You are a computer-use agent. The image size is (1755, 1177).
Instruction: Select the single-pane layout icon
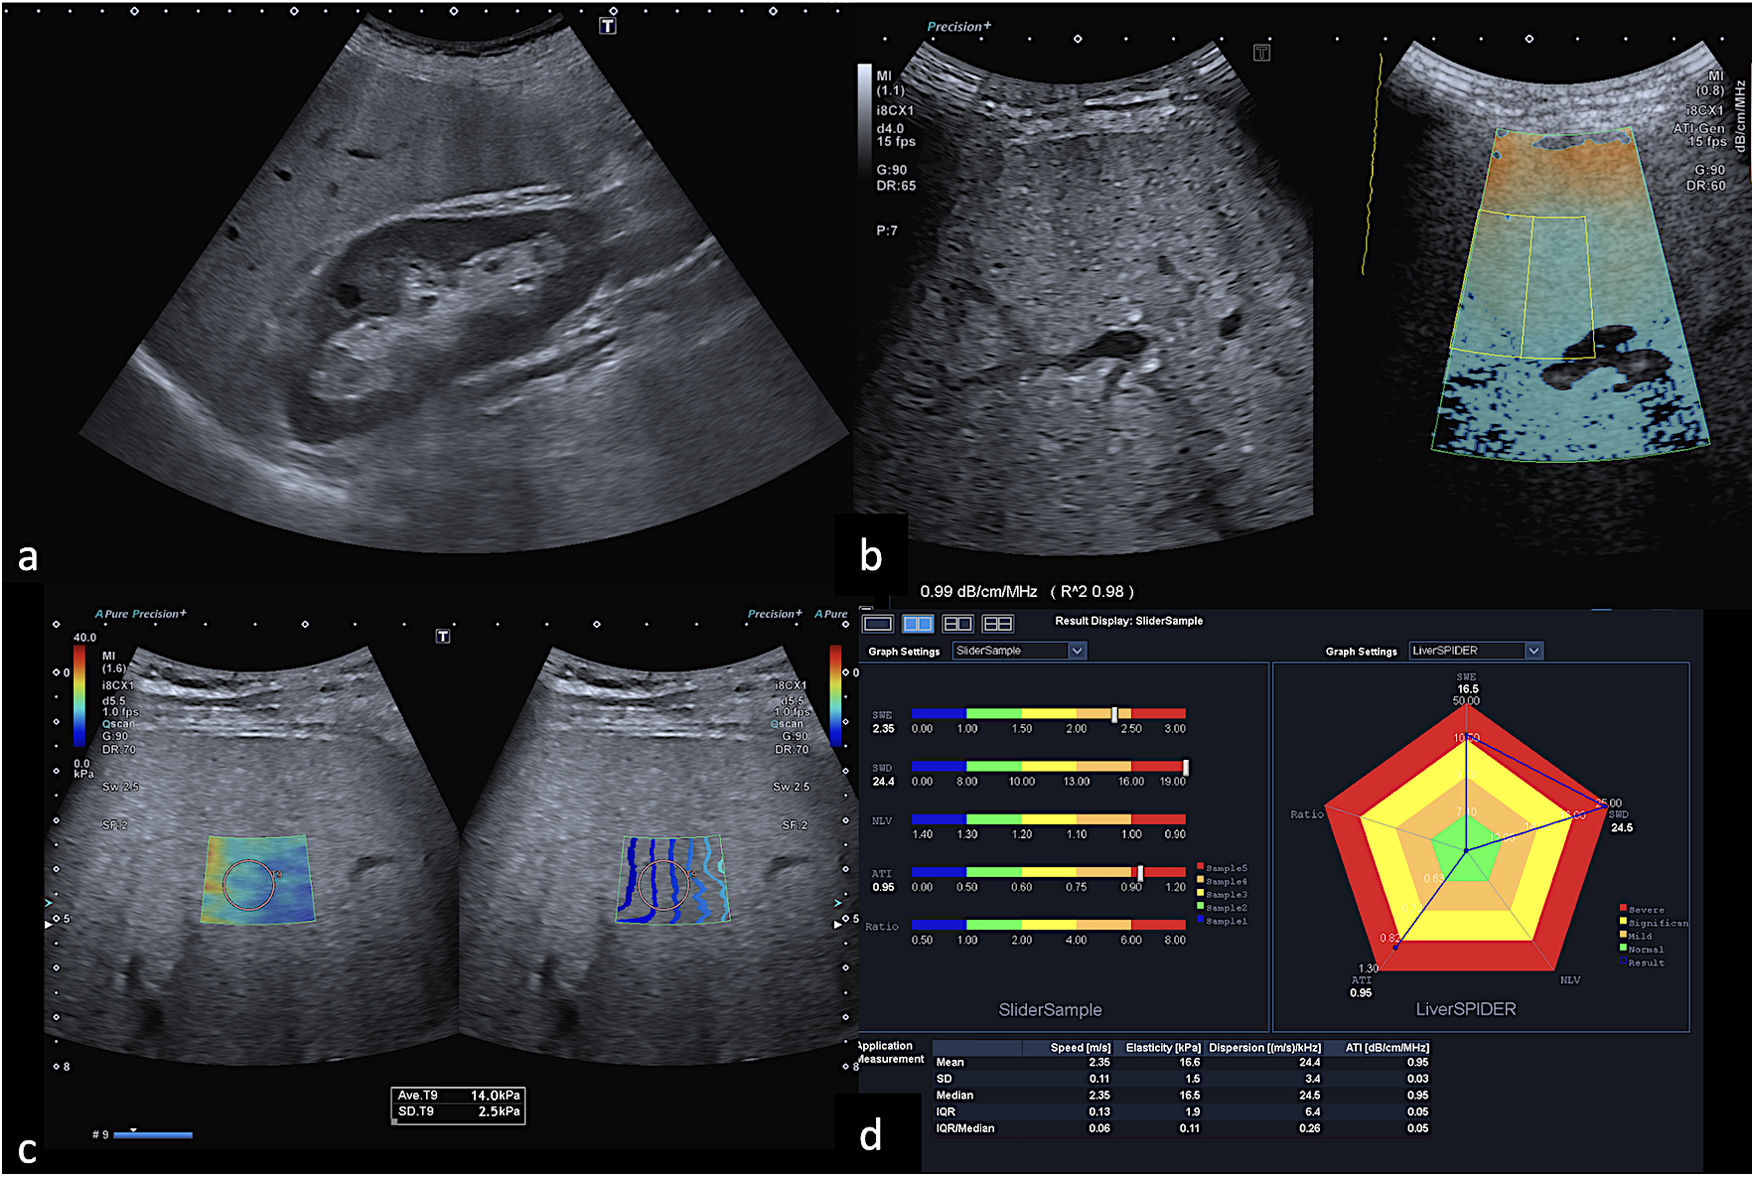point(877,624)
